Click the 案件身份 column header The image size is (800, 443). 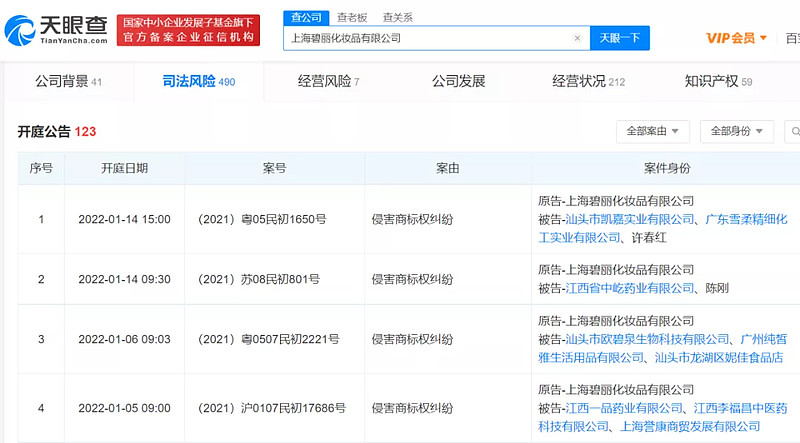pyautogui.click(x=667, y=168)
